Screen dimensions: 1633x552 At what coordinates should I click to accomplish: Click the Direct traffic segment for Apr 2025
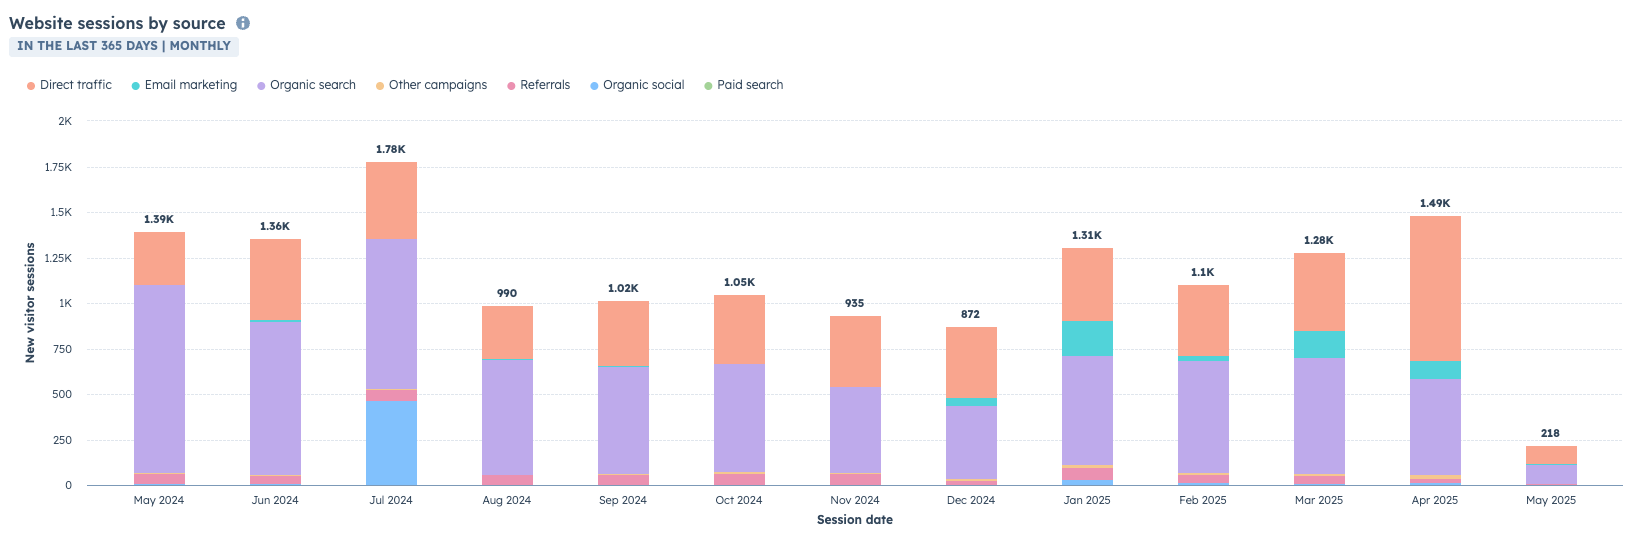click(x=1435, y=288)
